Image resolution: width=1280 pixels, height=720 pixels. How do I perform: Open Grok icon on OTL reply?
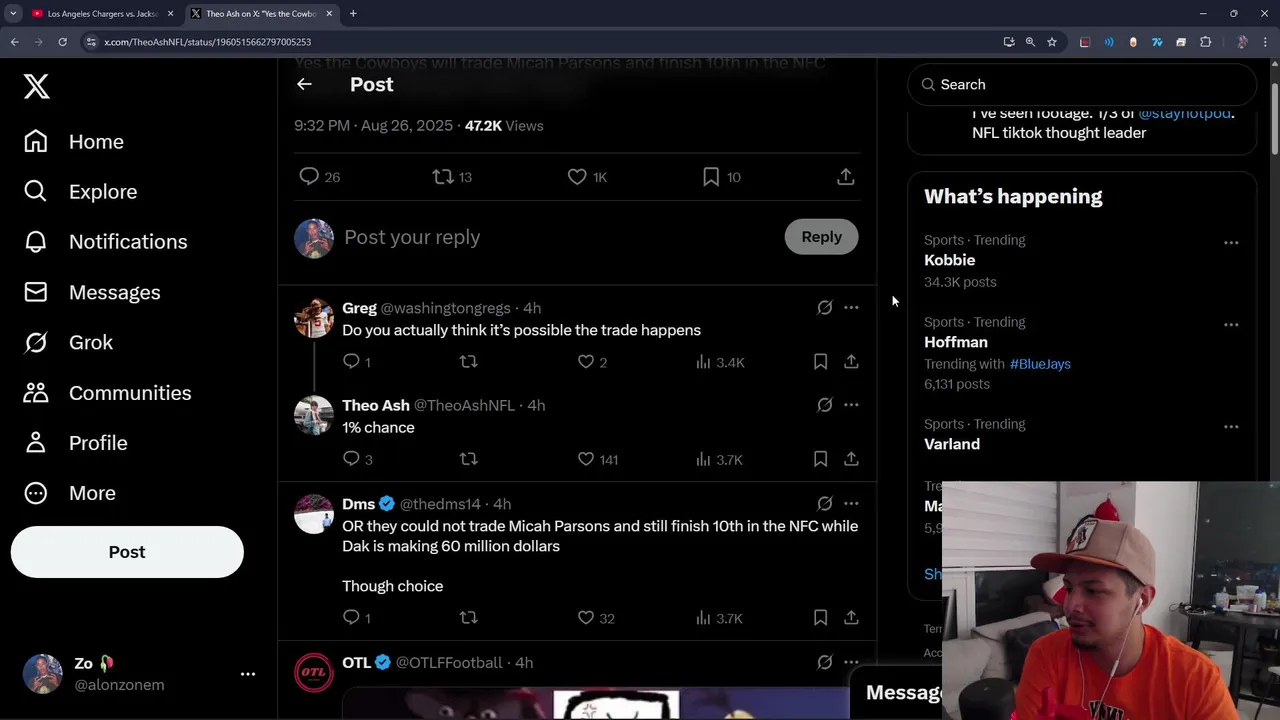tap(825, 663)
